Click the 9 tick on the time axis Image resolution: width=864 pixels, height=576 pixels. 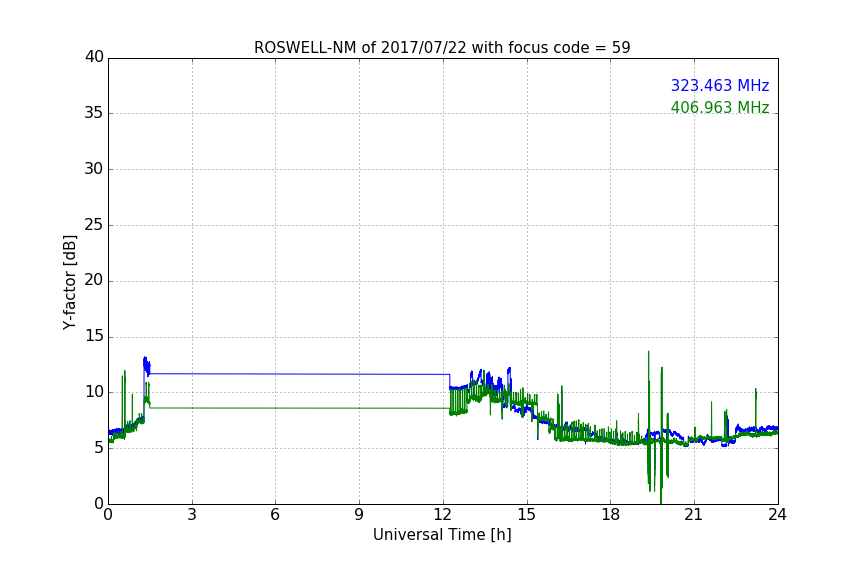click(359, 515)
